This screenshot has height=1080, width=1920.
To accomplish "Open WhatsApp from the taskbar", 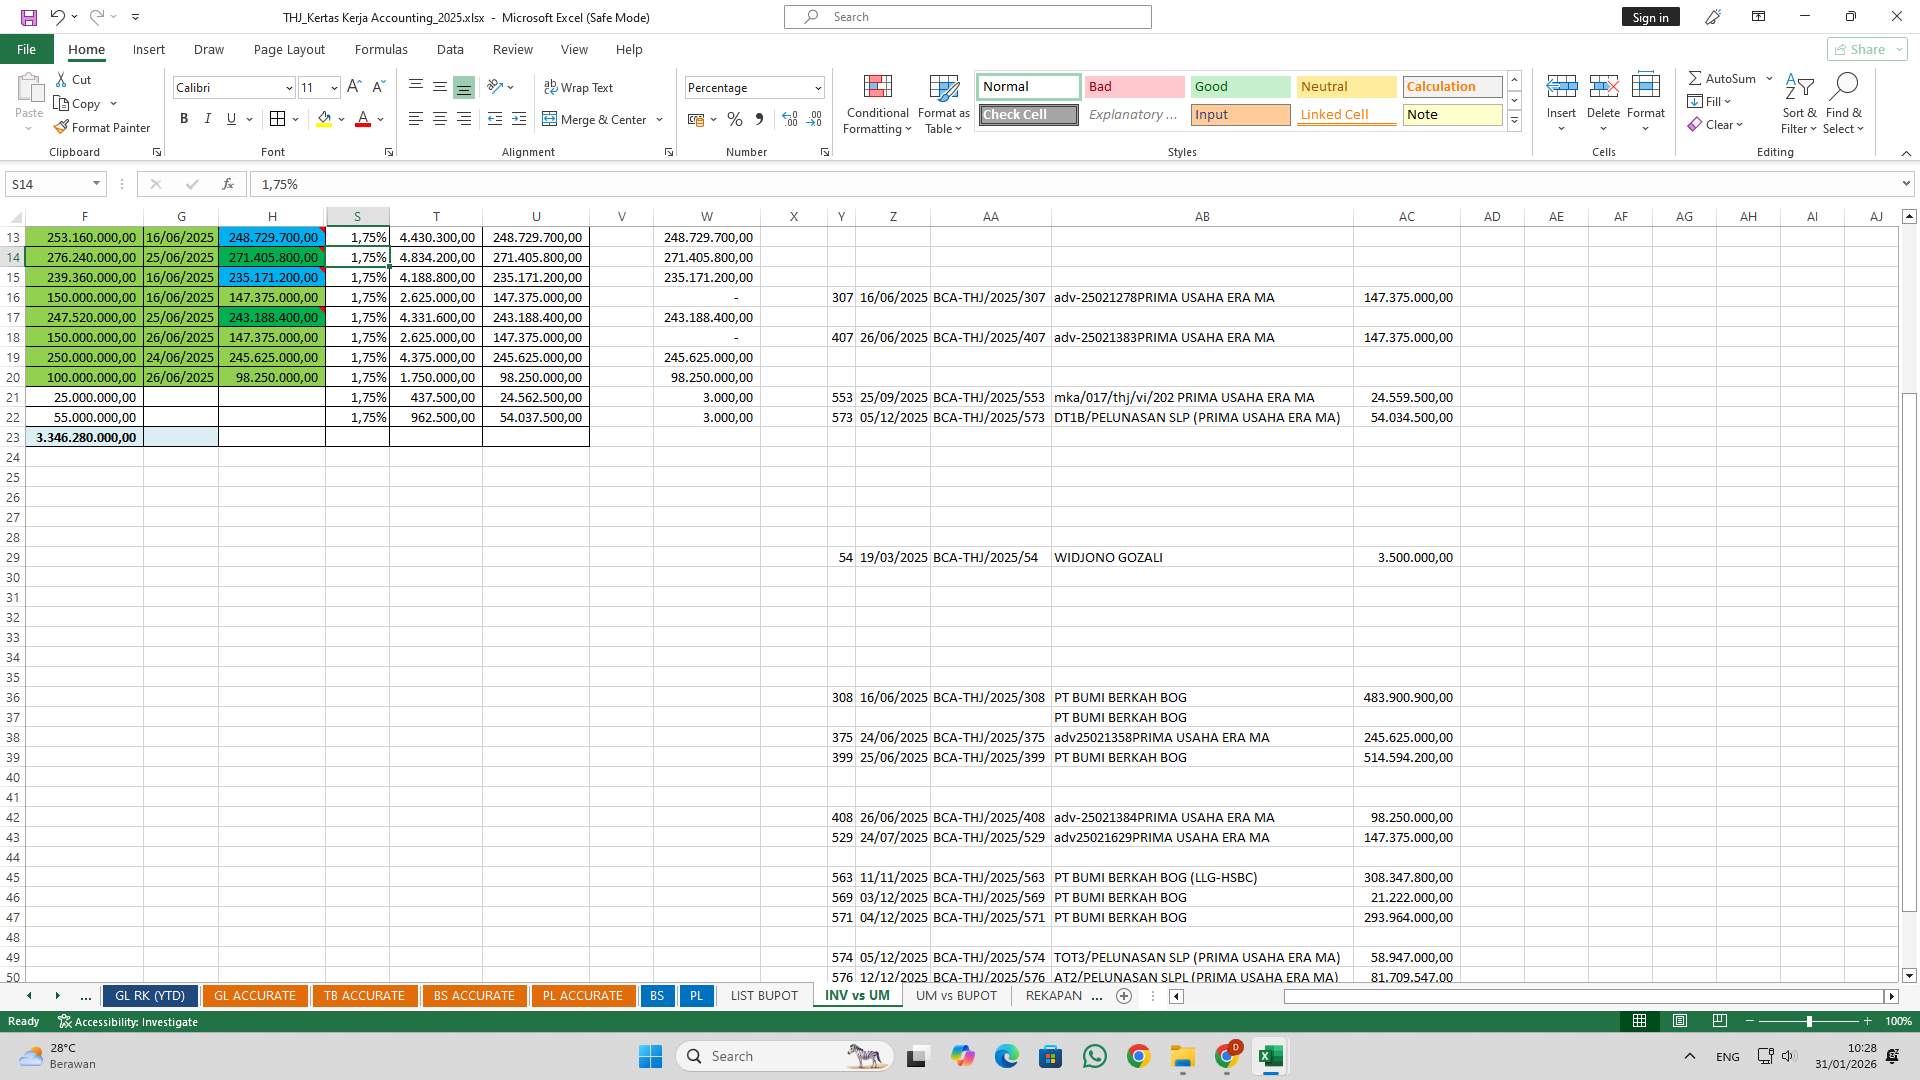I will pos(1095,1056).
